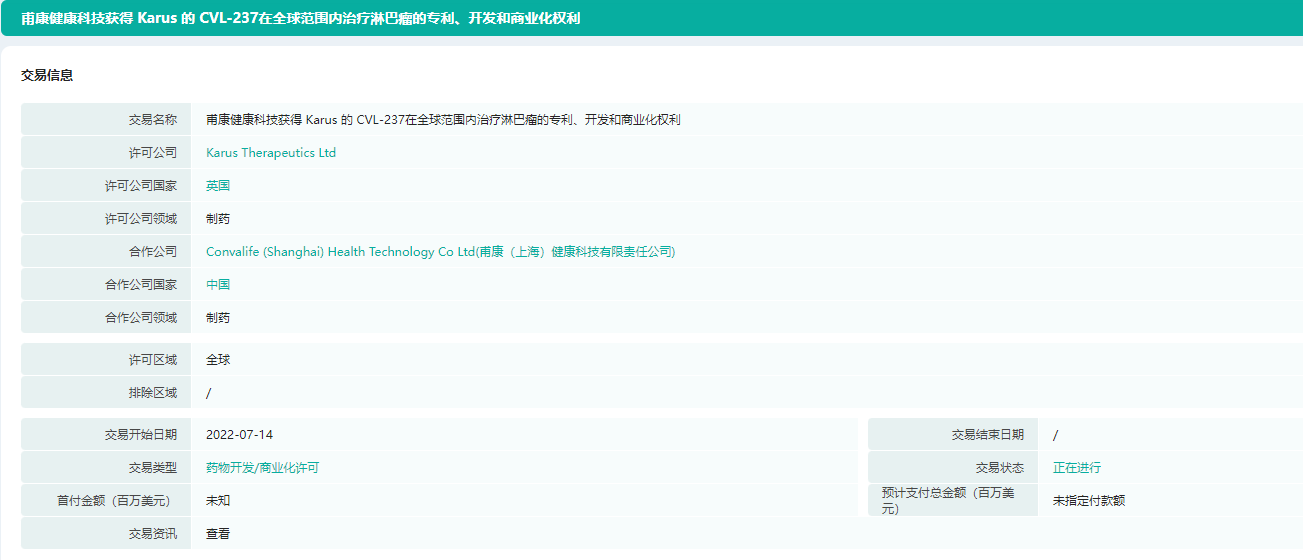Viewport: 1303px width, 560px height.
Task: Click 查看 to view the deal news
Action: 218,534
